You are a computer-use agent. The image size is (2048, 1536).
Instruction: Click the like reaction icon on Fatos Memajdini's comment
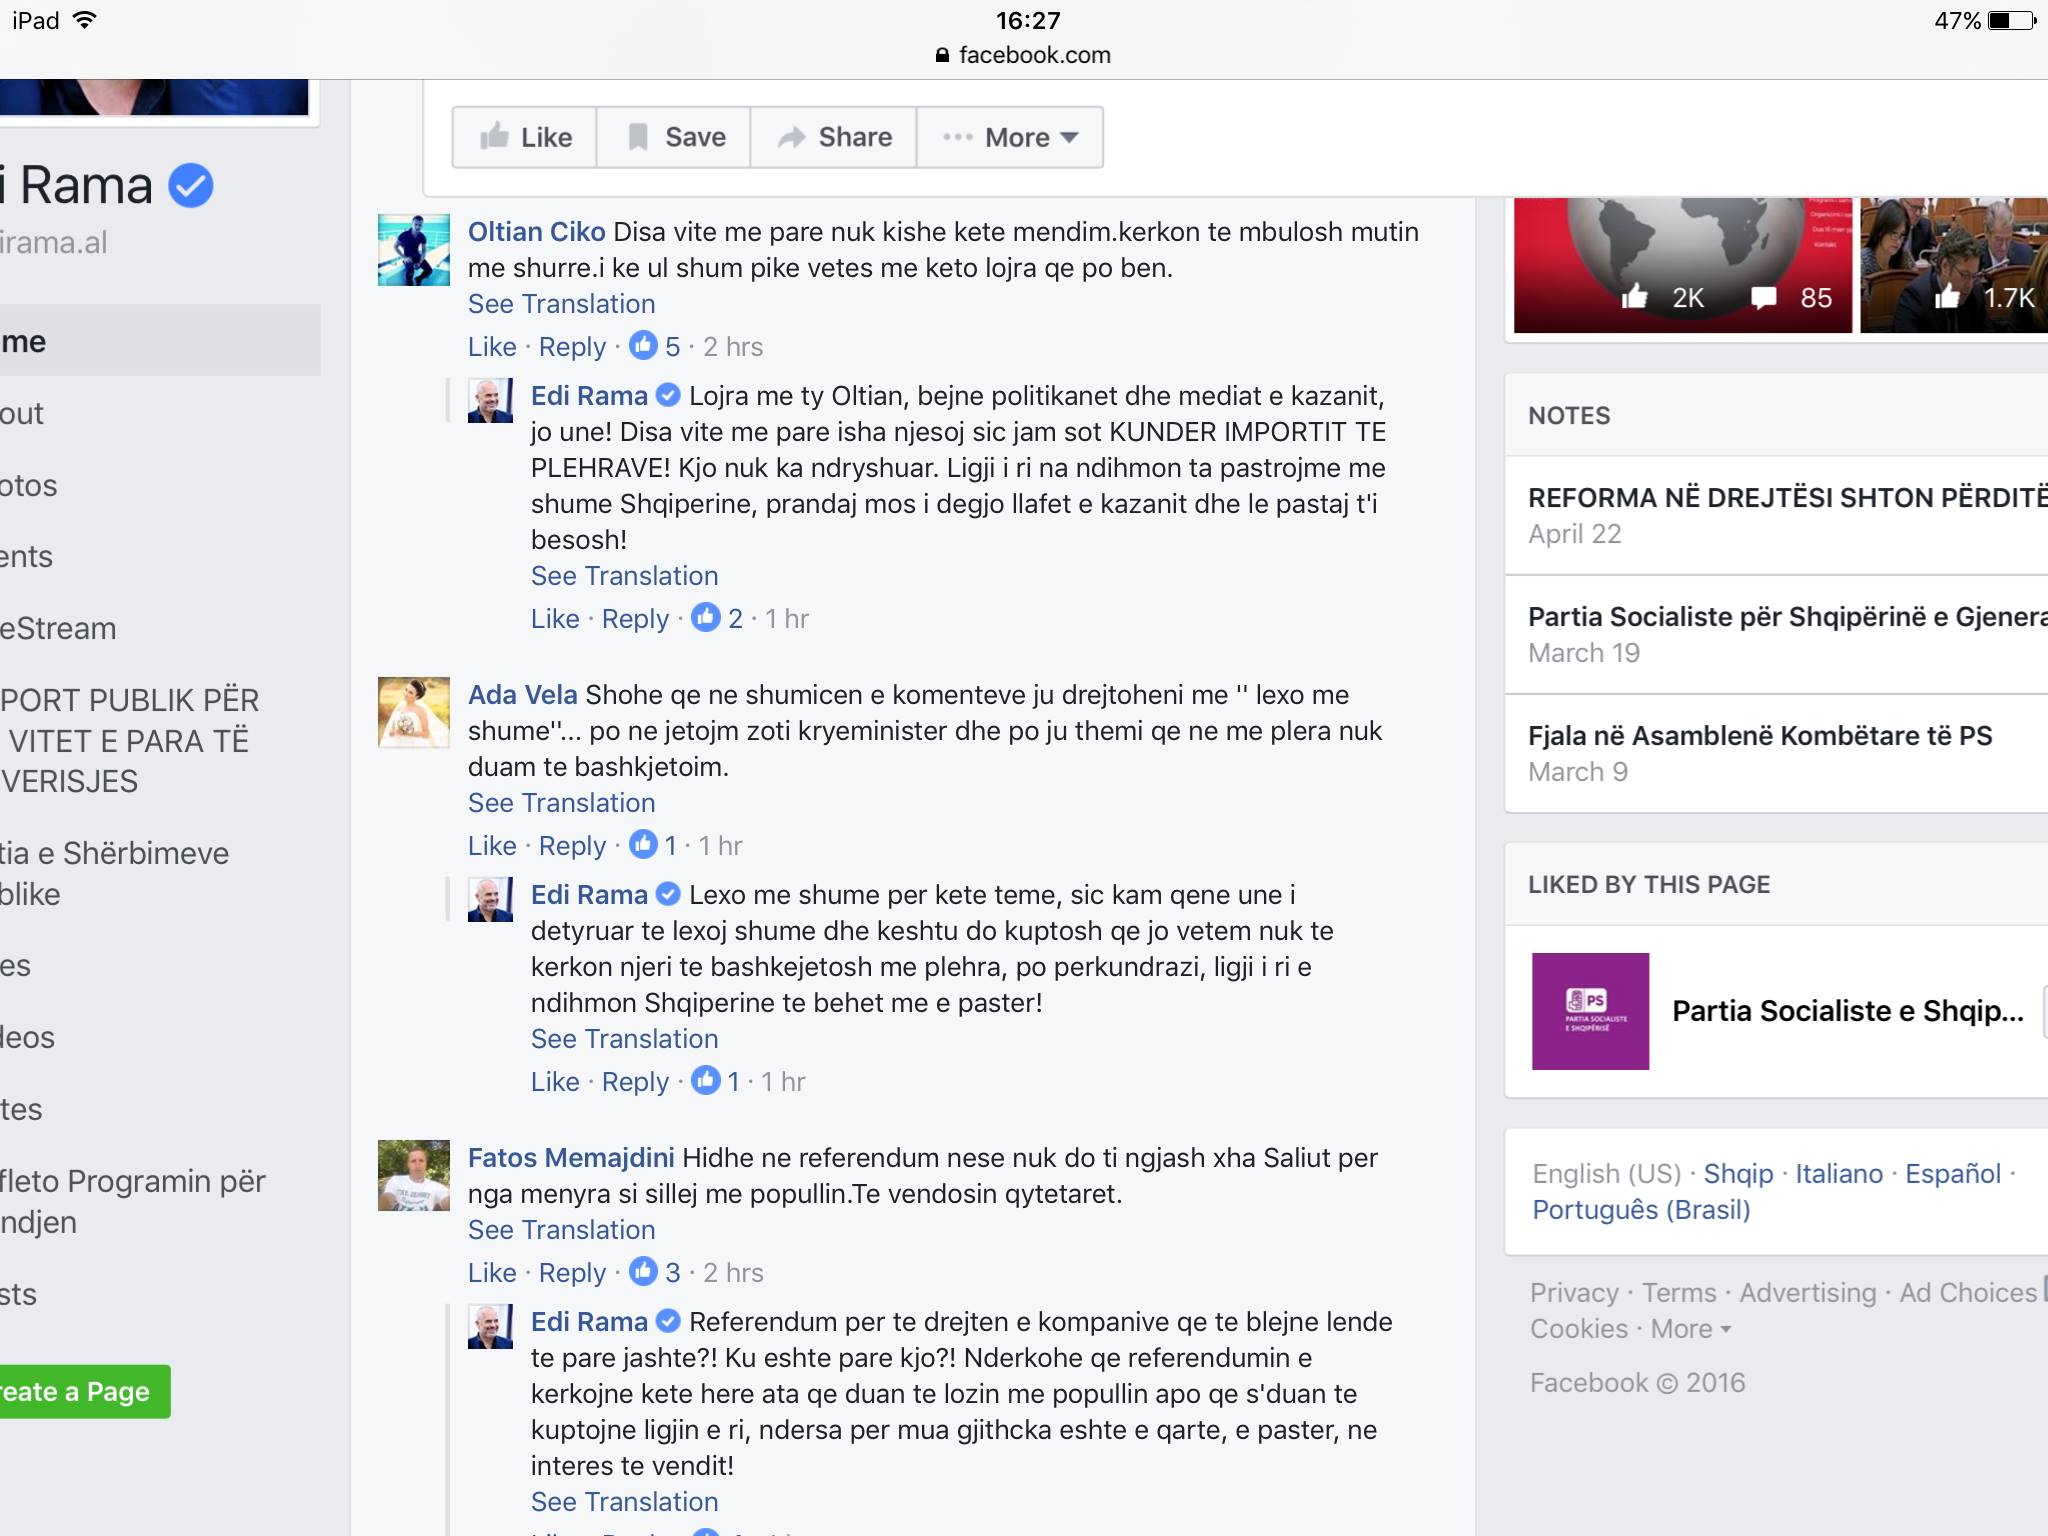tap(643, 1271)
